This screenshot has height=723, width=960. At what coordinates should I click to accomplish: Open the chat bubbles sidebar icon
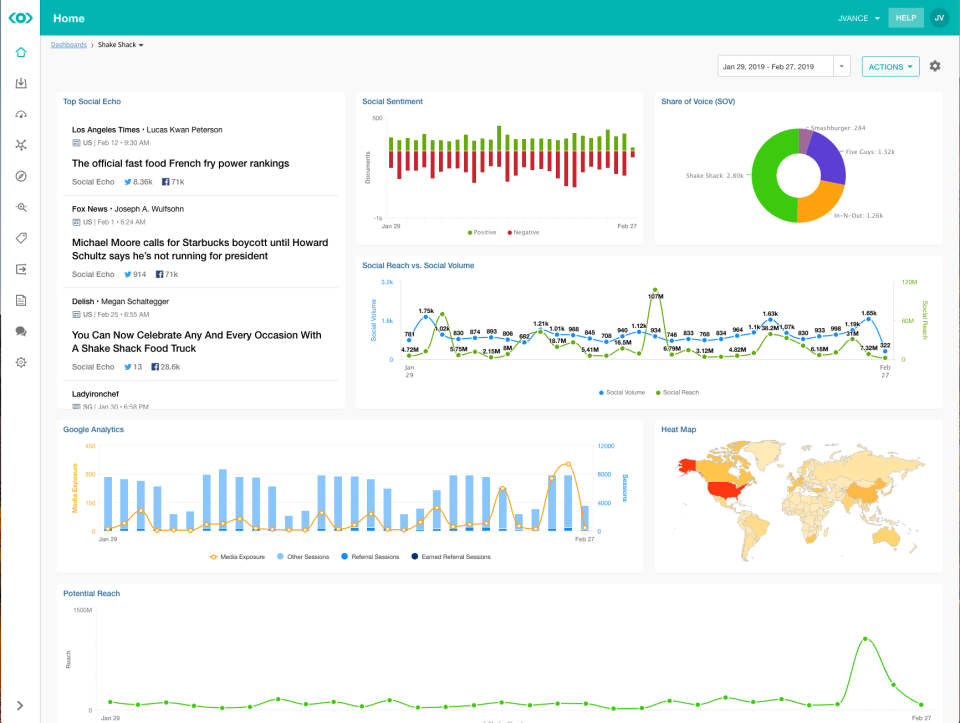click(21, 331)
